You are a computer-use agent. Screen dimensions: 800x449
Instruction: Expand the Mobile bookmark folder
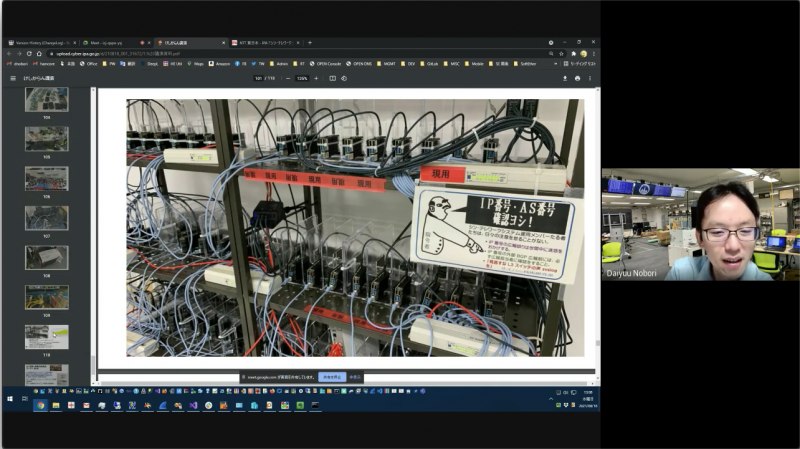click(474, 64)
